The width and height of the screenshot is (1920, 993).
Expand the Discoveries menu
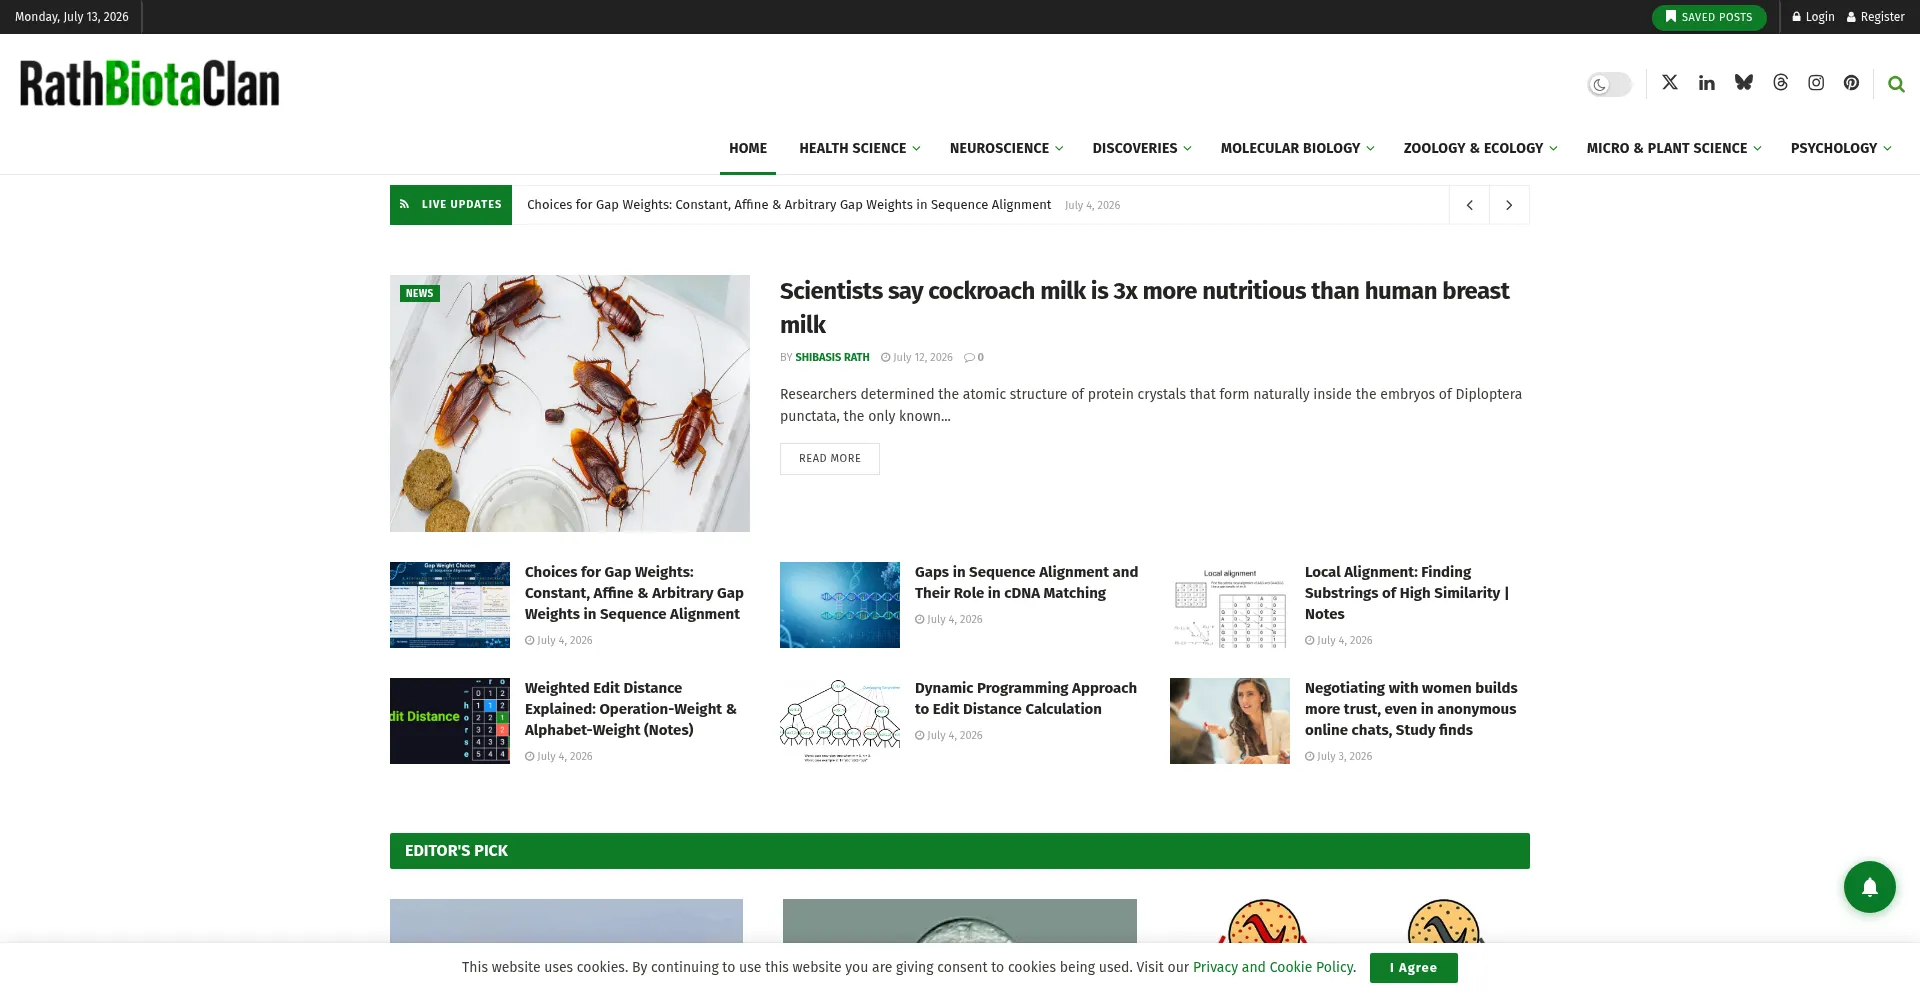pyautogui.click(x=1142, y=148)
